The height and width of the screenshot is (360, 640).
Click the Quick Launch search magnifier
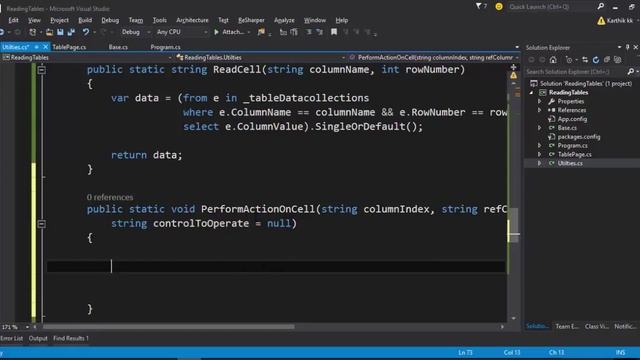[x=601, y=7]
